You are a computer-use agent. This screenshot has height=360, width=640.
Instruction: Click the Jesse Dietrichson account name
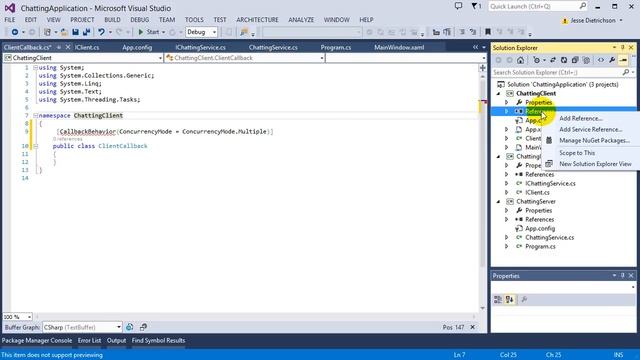coord(593,20)
